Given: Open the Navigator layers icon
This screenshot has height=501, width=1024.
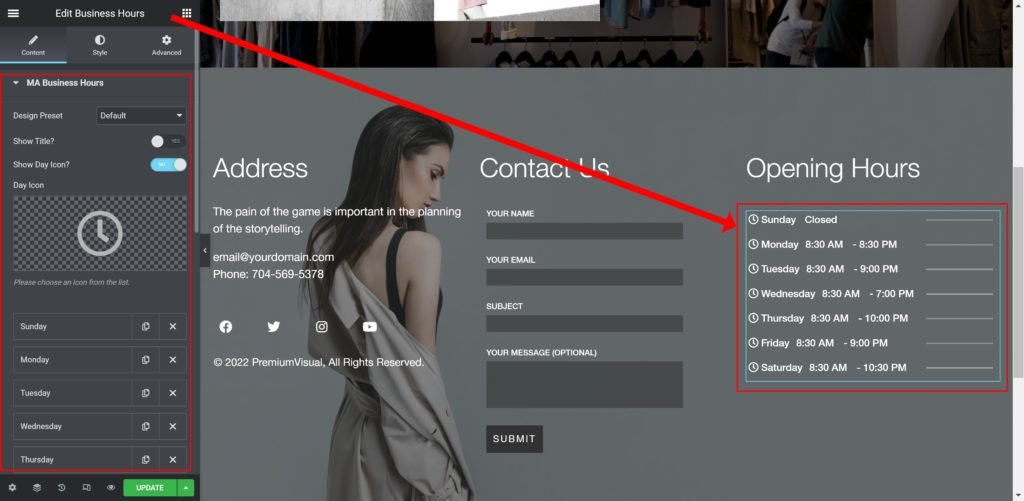Looking at the screenshot, I should (37, 488).
